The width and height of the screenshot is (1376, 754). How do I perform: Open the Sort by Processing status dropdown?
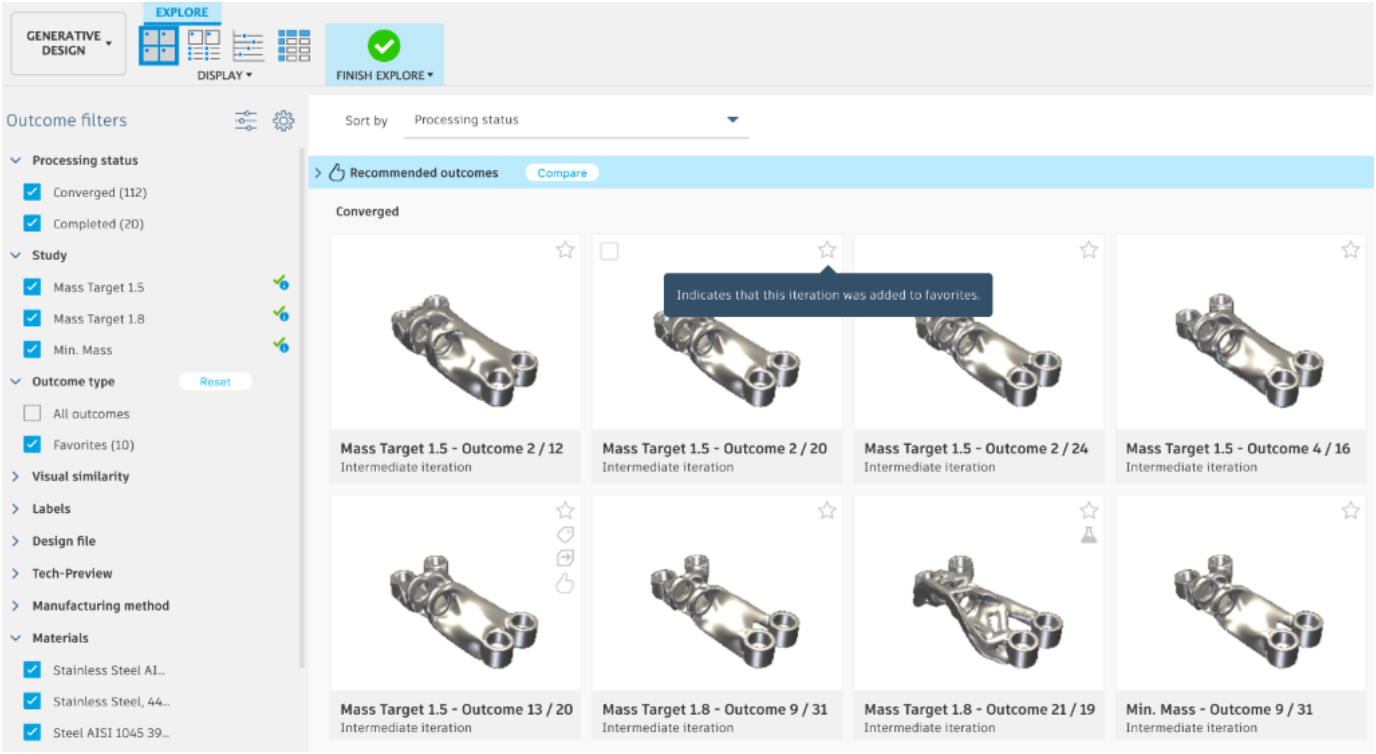click(576, 120)
